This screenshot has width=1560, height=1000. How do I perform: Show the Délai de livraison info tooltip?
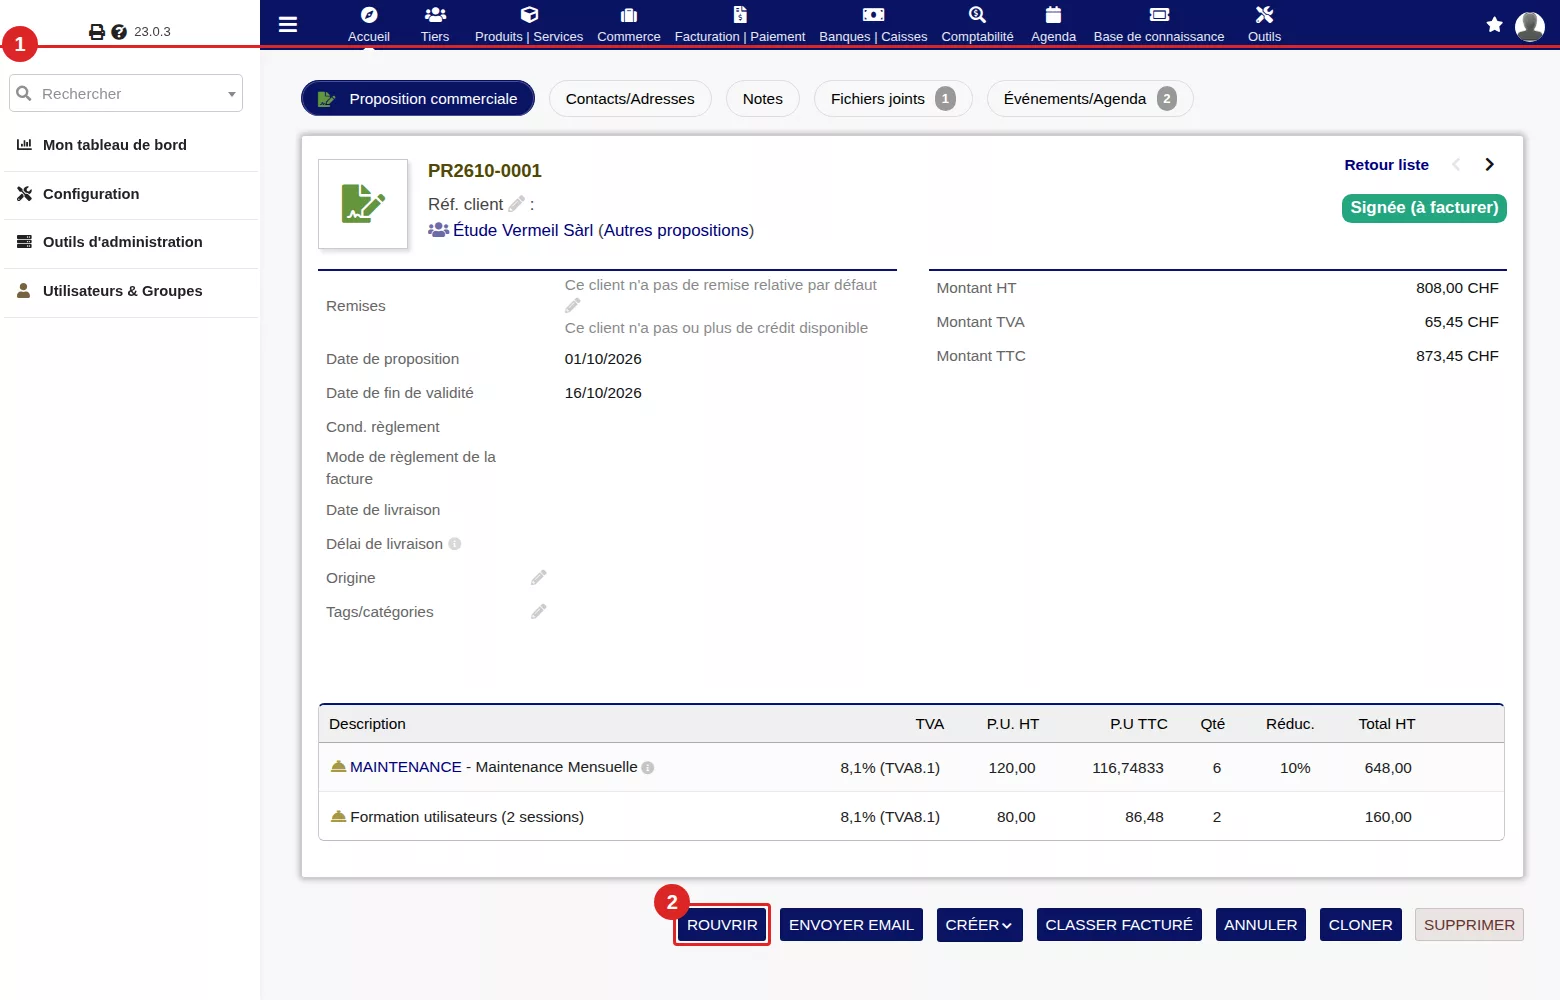click(x=455, y=544)
